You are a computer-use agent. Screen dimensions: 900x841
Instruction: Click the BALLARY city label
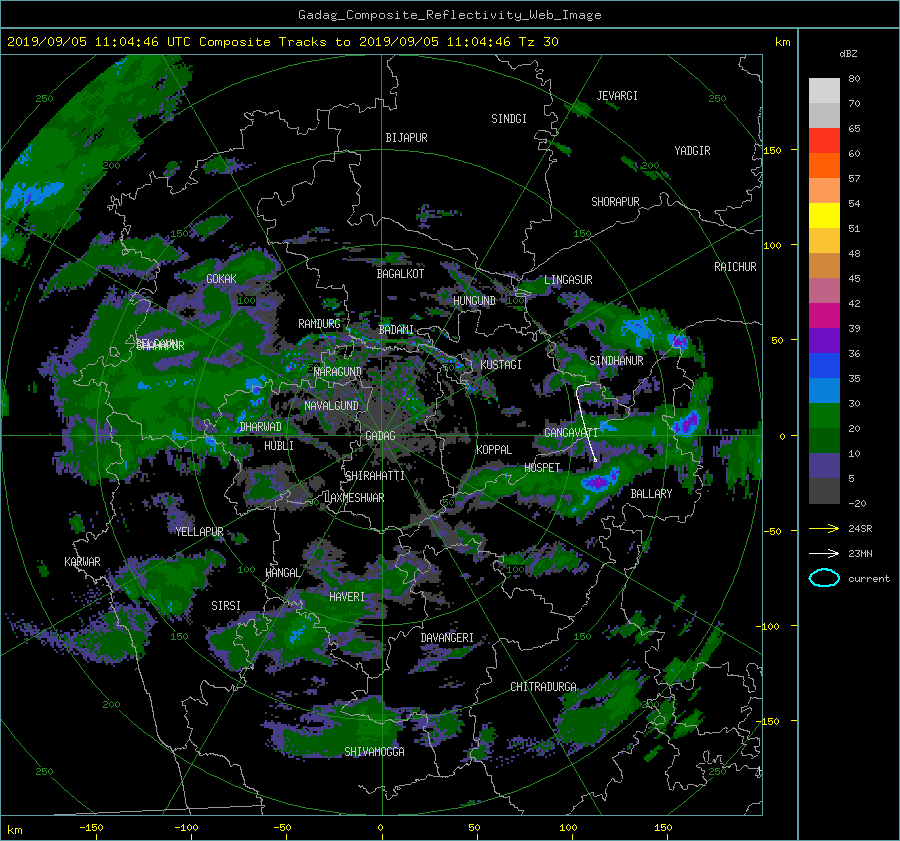pyautogui.click(x=651, y=494)
